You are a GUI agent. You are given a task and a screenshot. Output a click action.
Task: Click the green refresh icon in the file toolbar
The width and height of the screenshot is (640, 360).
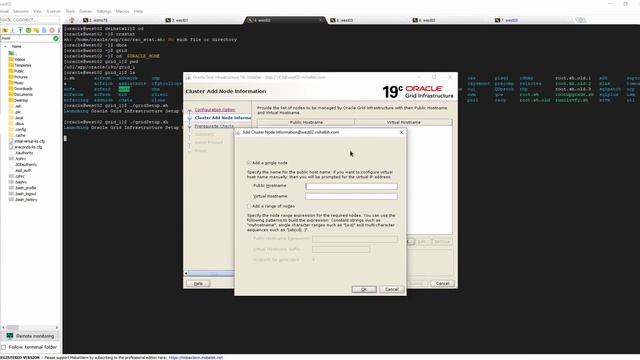click(x=28, y=30)
